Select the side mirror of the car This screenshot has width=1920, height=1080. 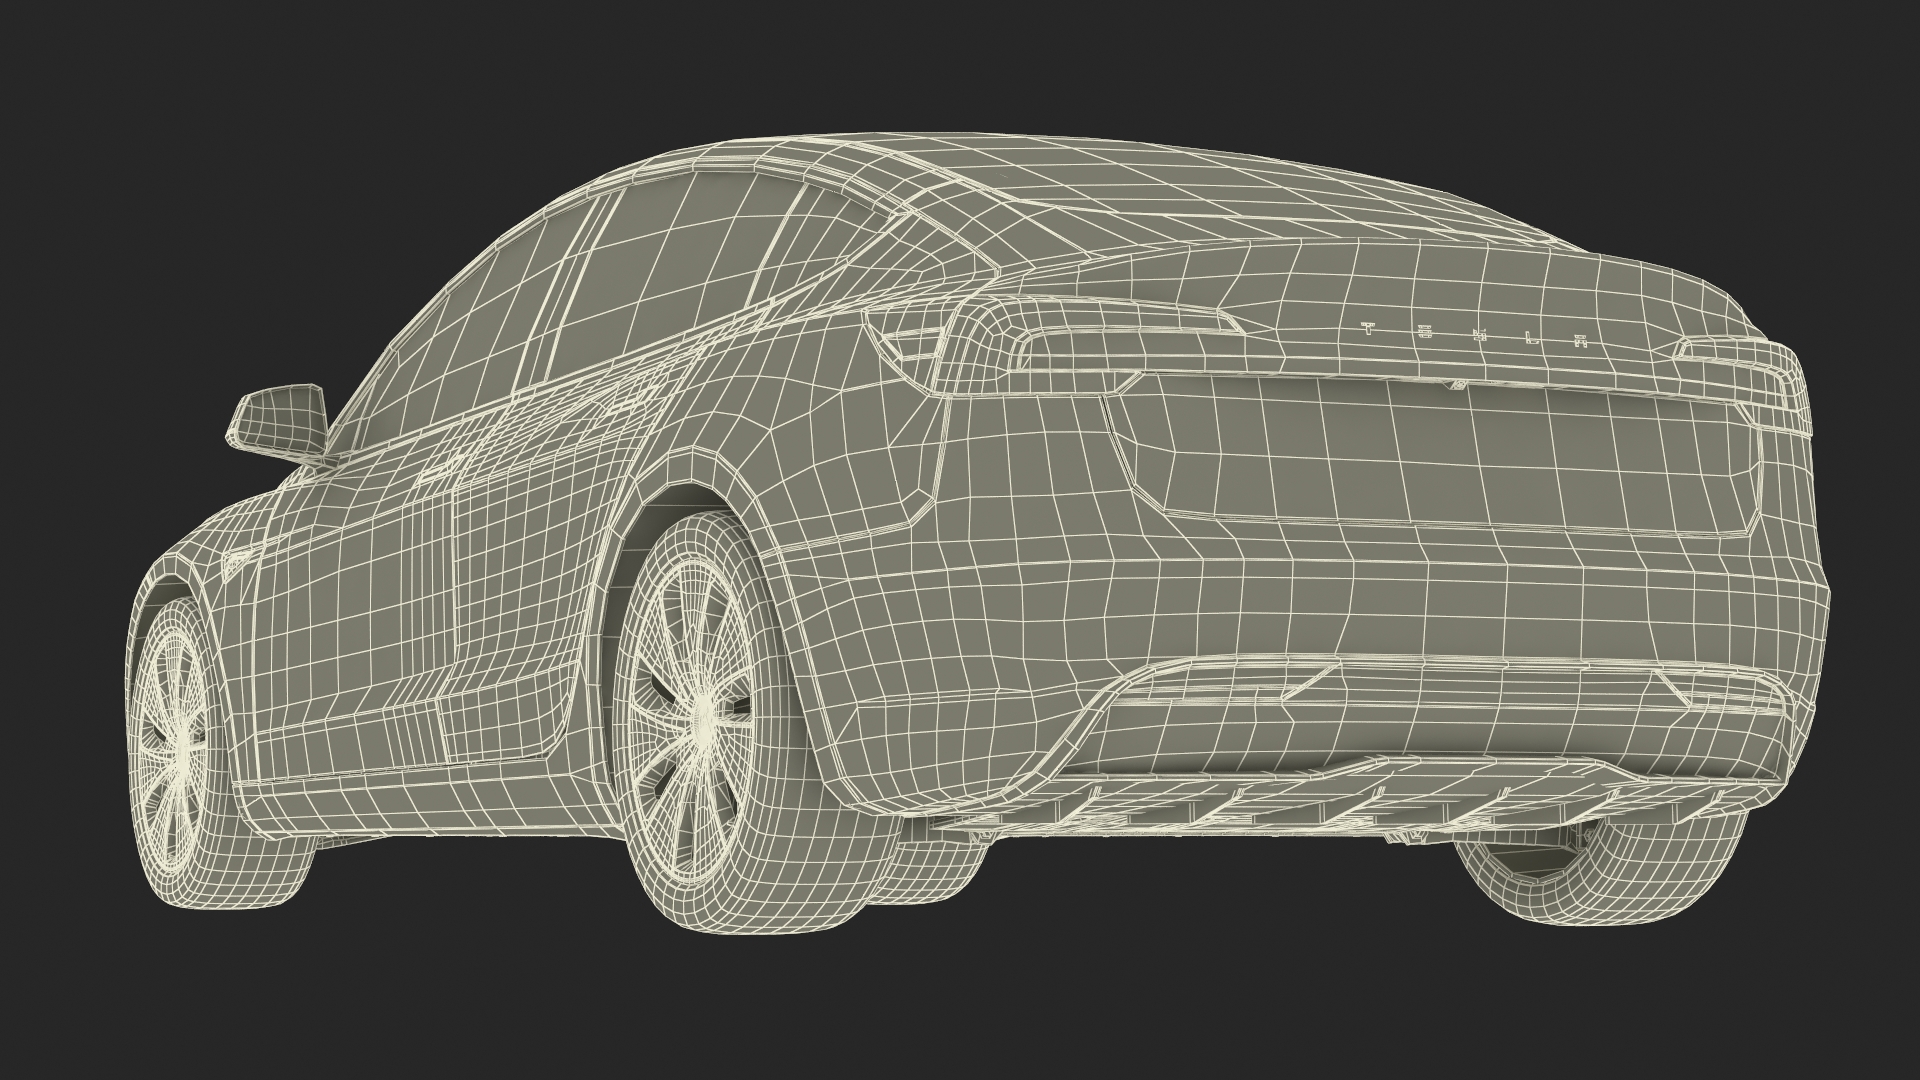coord(280,423)
